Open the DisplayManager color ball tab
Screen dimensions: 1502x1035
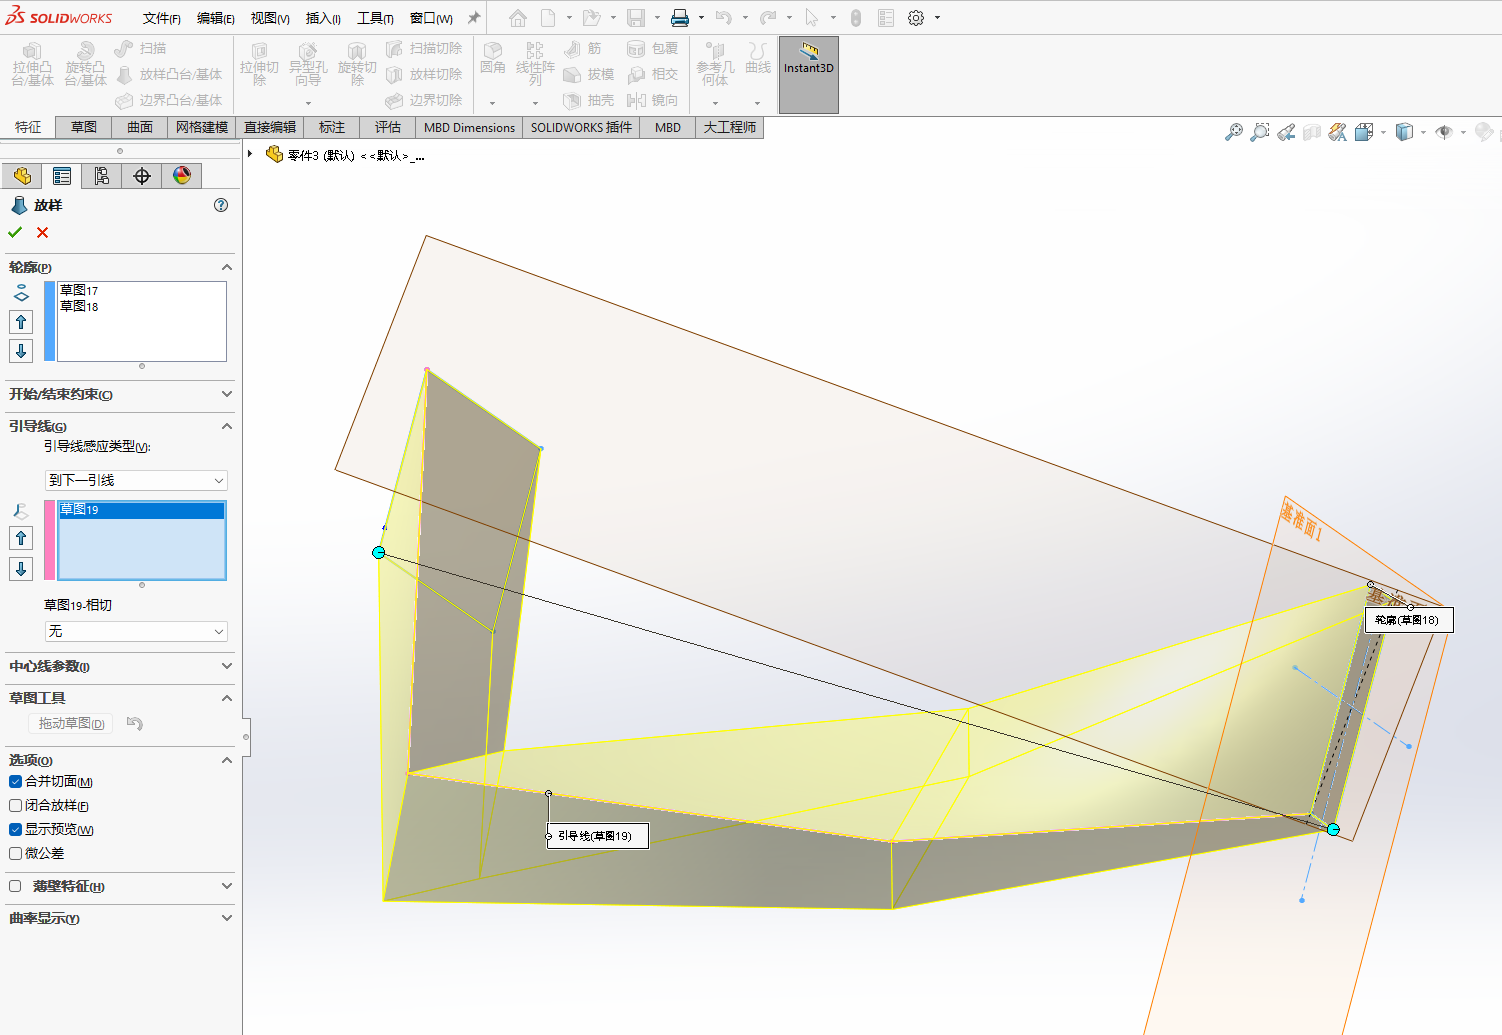[181, 176]
